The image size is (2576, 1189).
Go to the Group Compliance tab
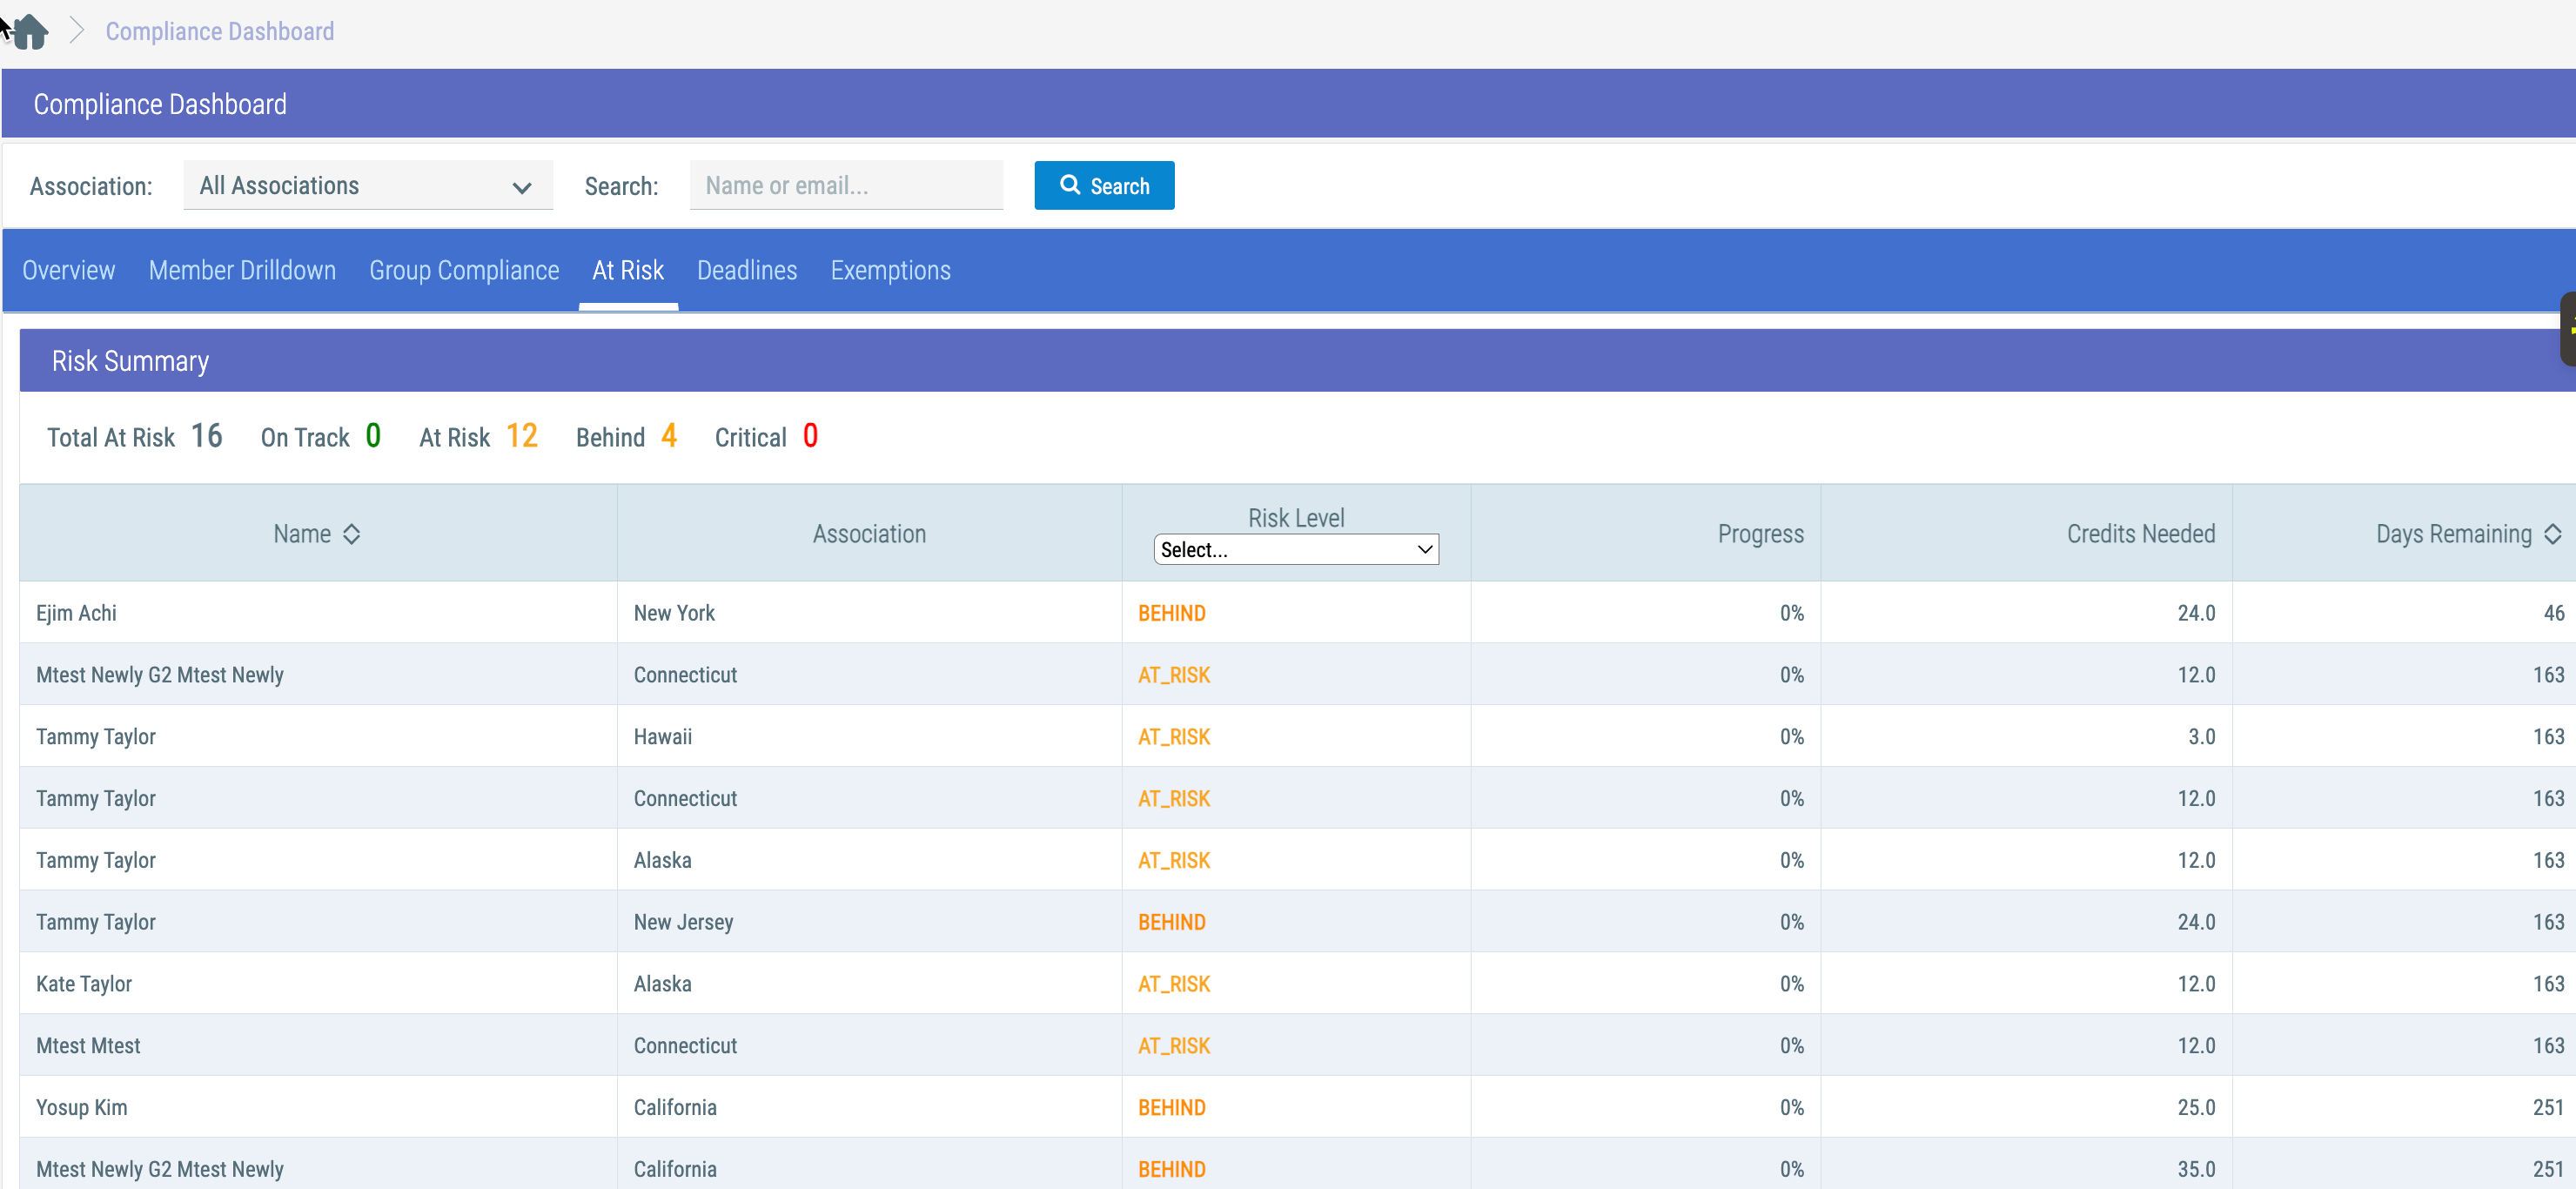(x=464, y=270)
